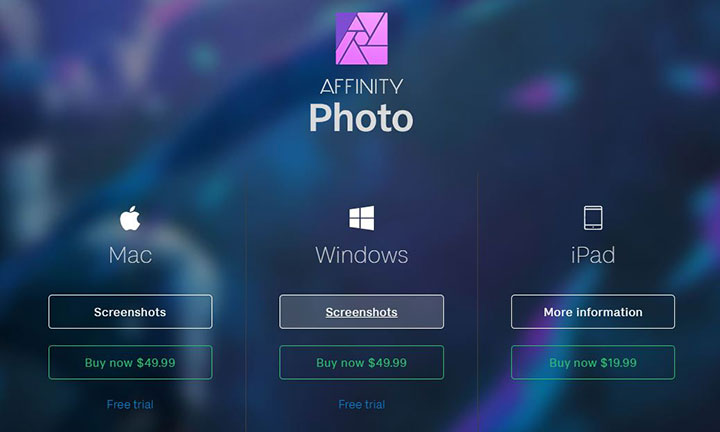Click divider line between Mac and Windows

click(x=246, y=303)
